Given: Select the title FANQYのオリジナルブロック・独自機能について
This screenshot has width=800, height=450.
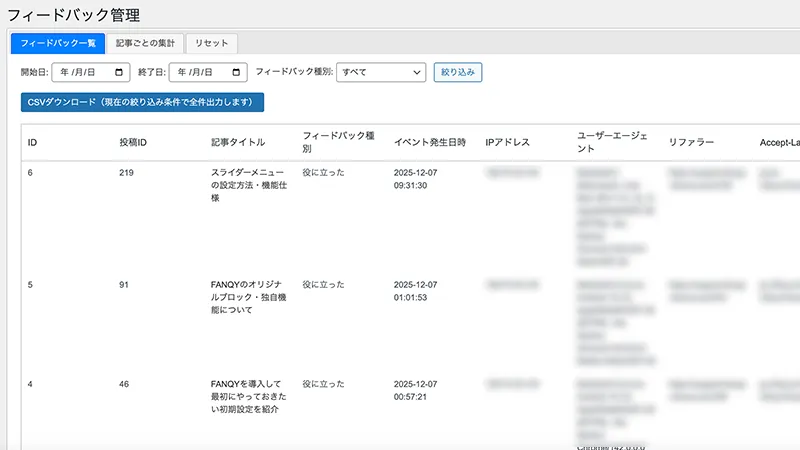Looking at the screenshot, I should [x=248, y=297].
